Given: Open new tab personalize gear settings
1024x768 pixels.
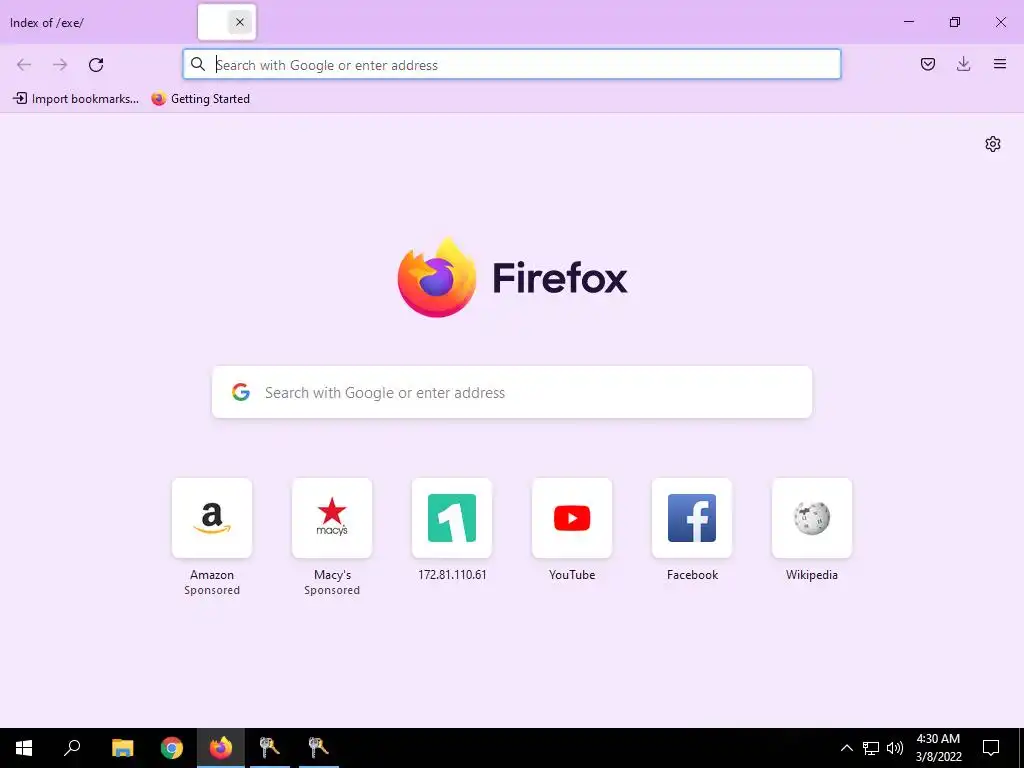Looking at the screenshot, I should (x=993, y=144).
